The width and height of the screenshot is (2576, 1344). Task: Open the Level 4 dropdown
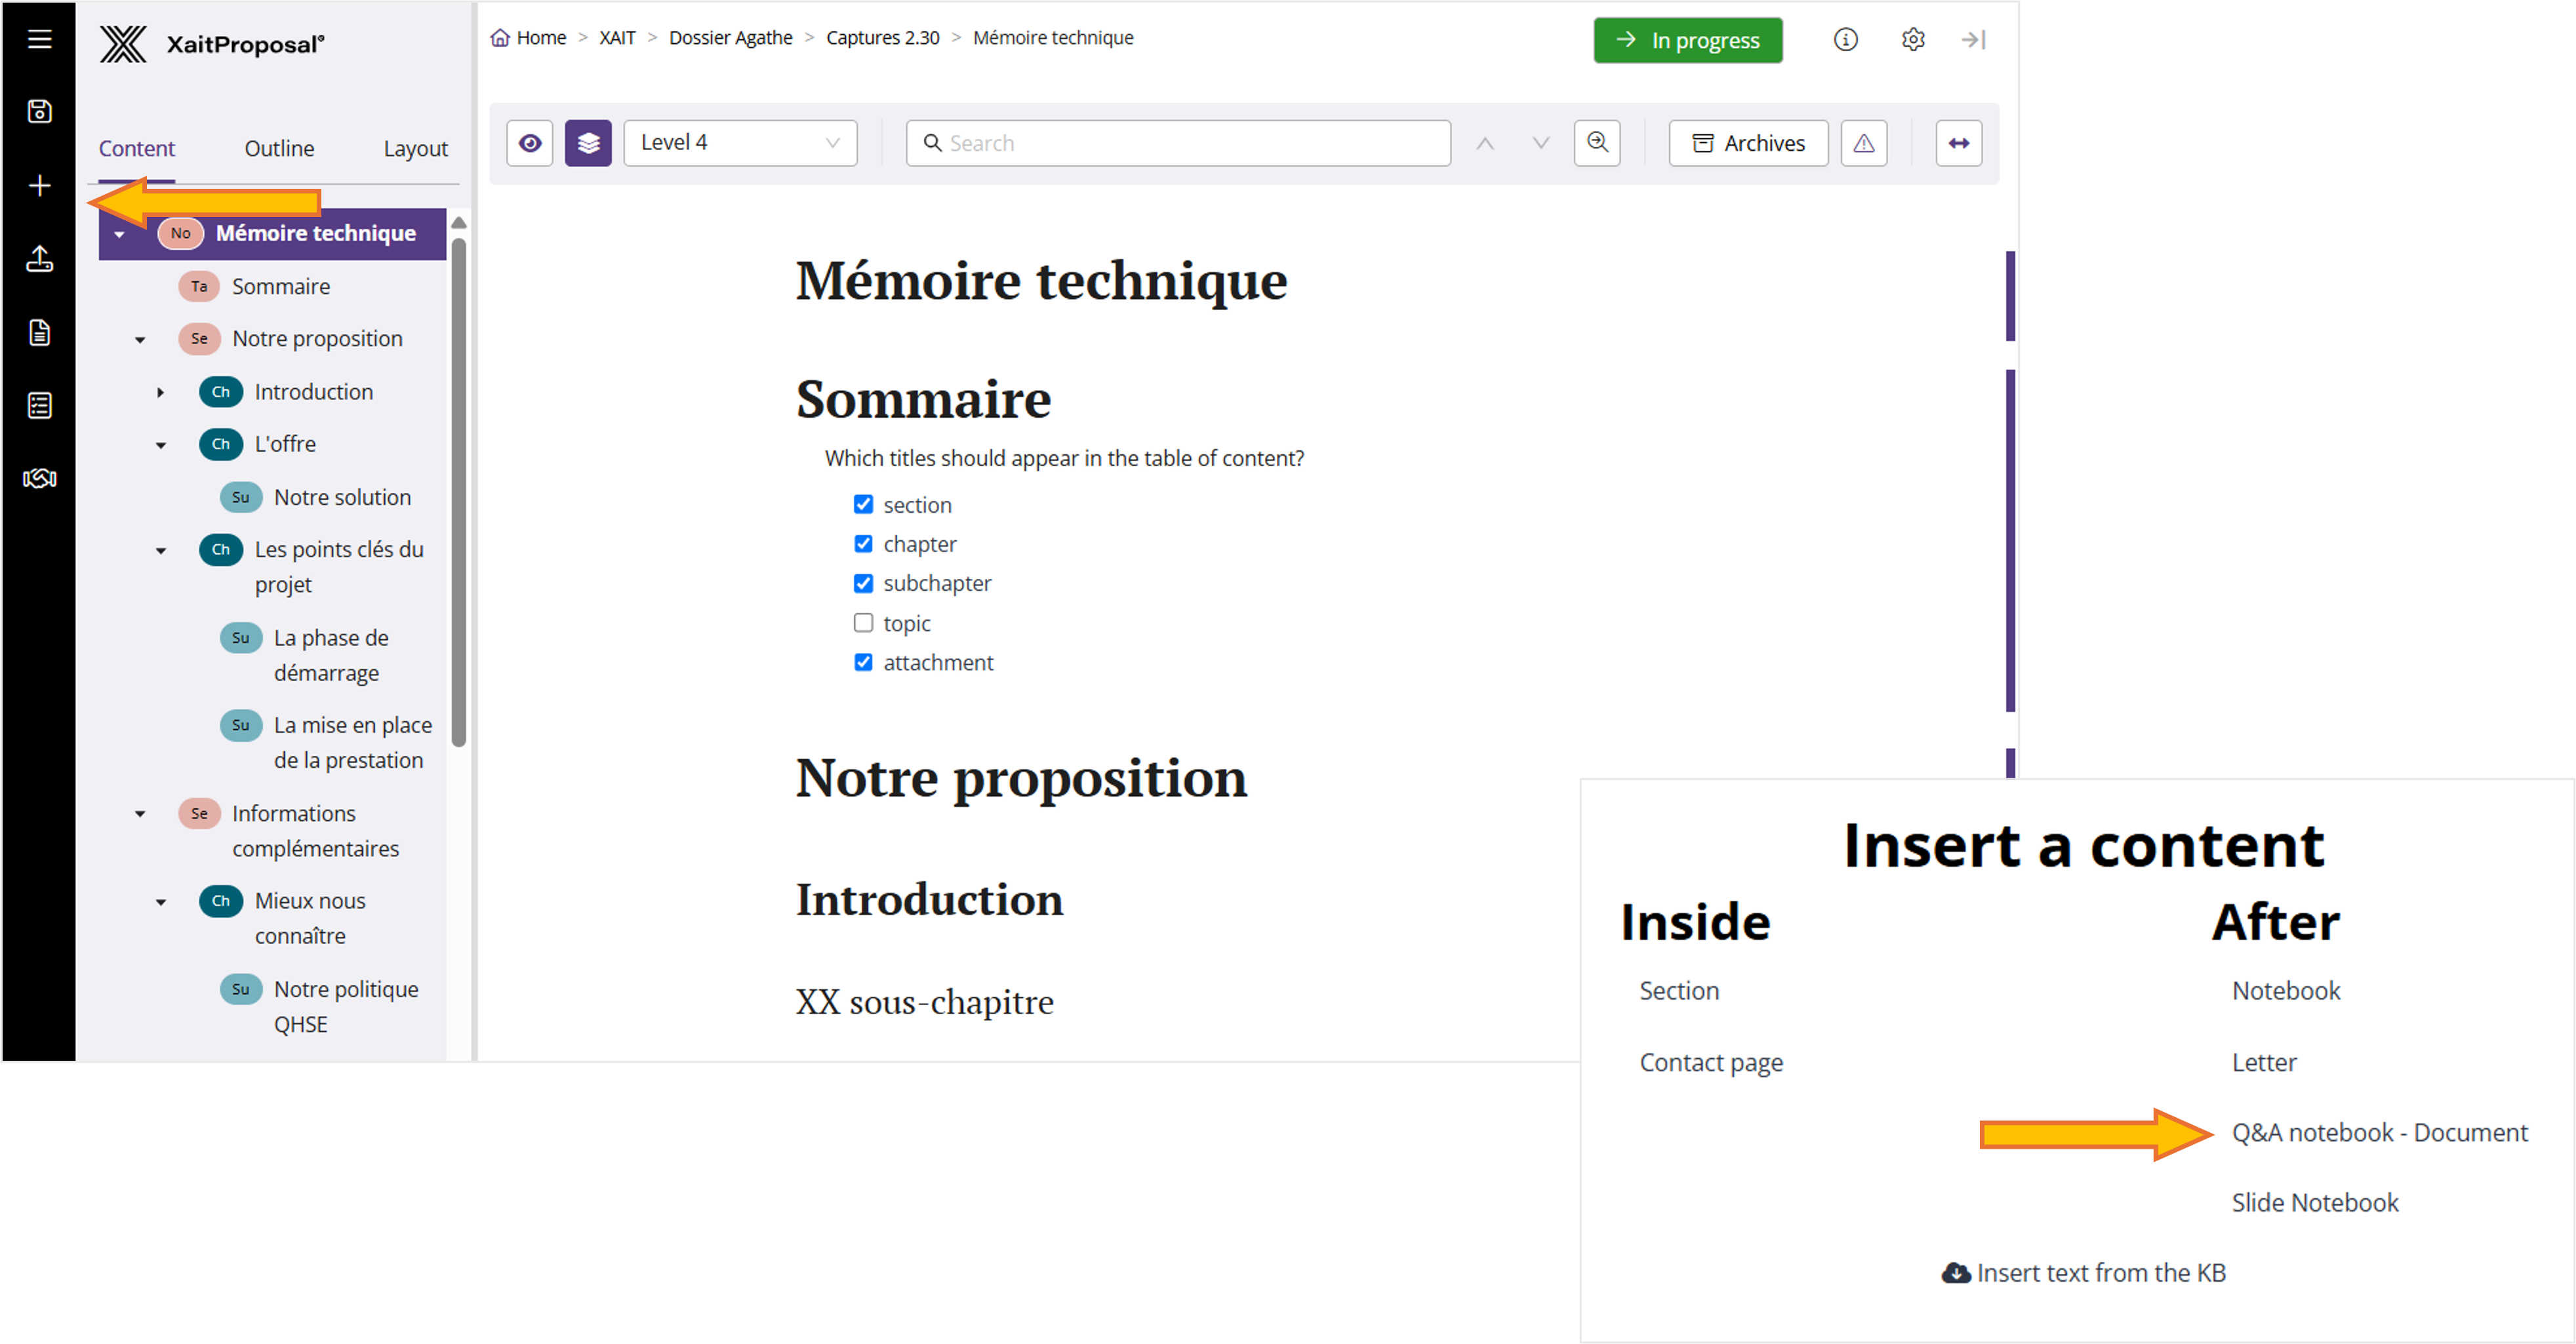[740, 143]
